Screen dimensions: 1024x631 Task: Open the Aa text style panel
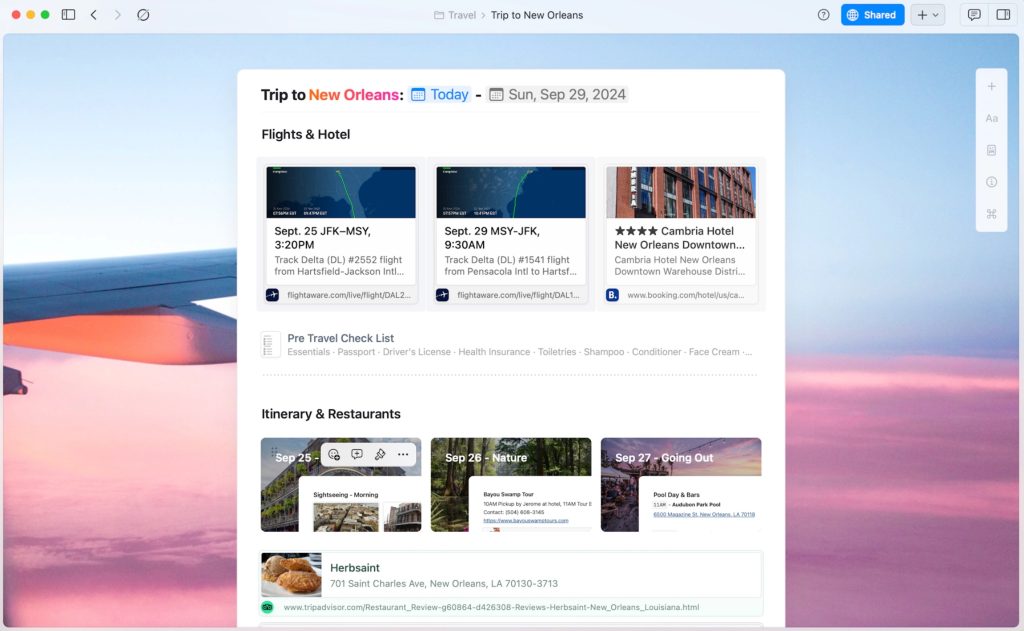(991, 118)
